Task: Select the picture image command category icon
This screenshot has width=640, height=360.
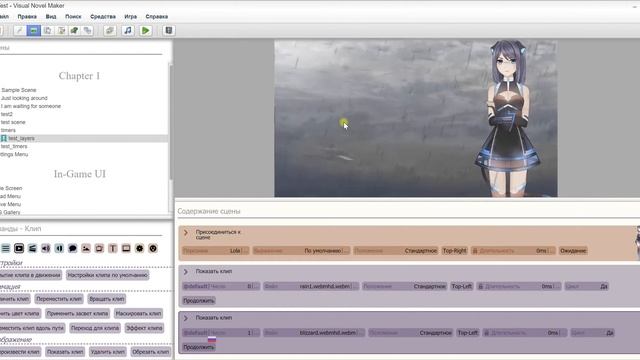Action: coord(86,248)
